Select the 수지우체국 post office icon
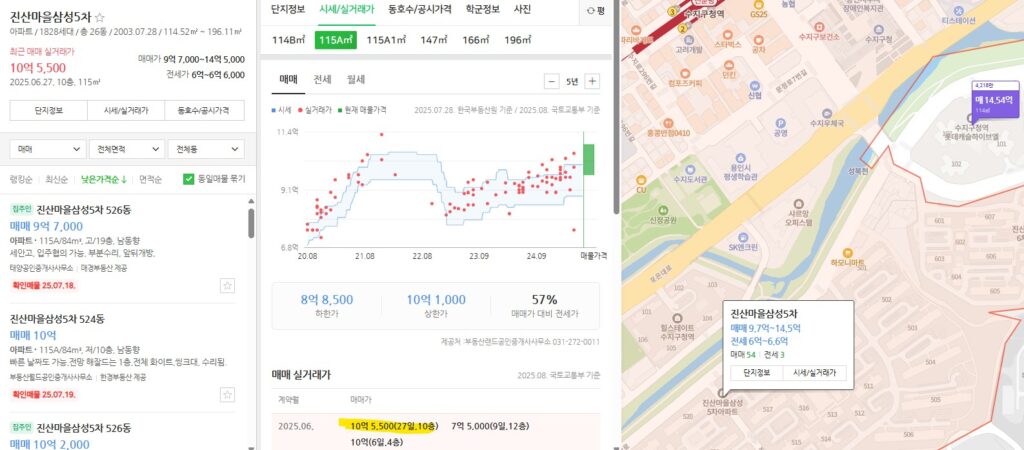This screenshot has height=450, width=1024. [x=826, y=112]
